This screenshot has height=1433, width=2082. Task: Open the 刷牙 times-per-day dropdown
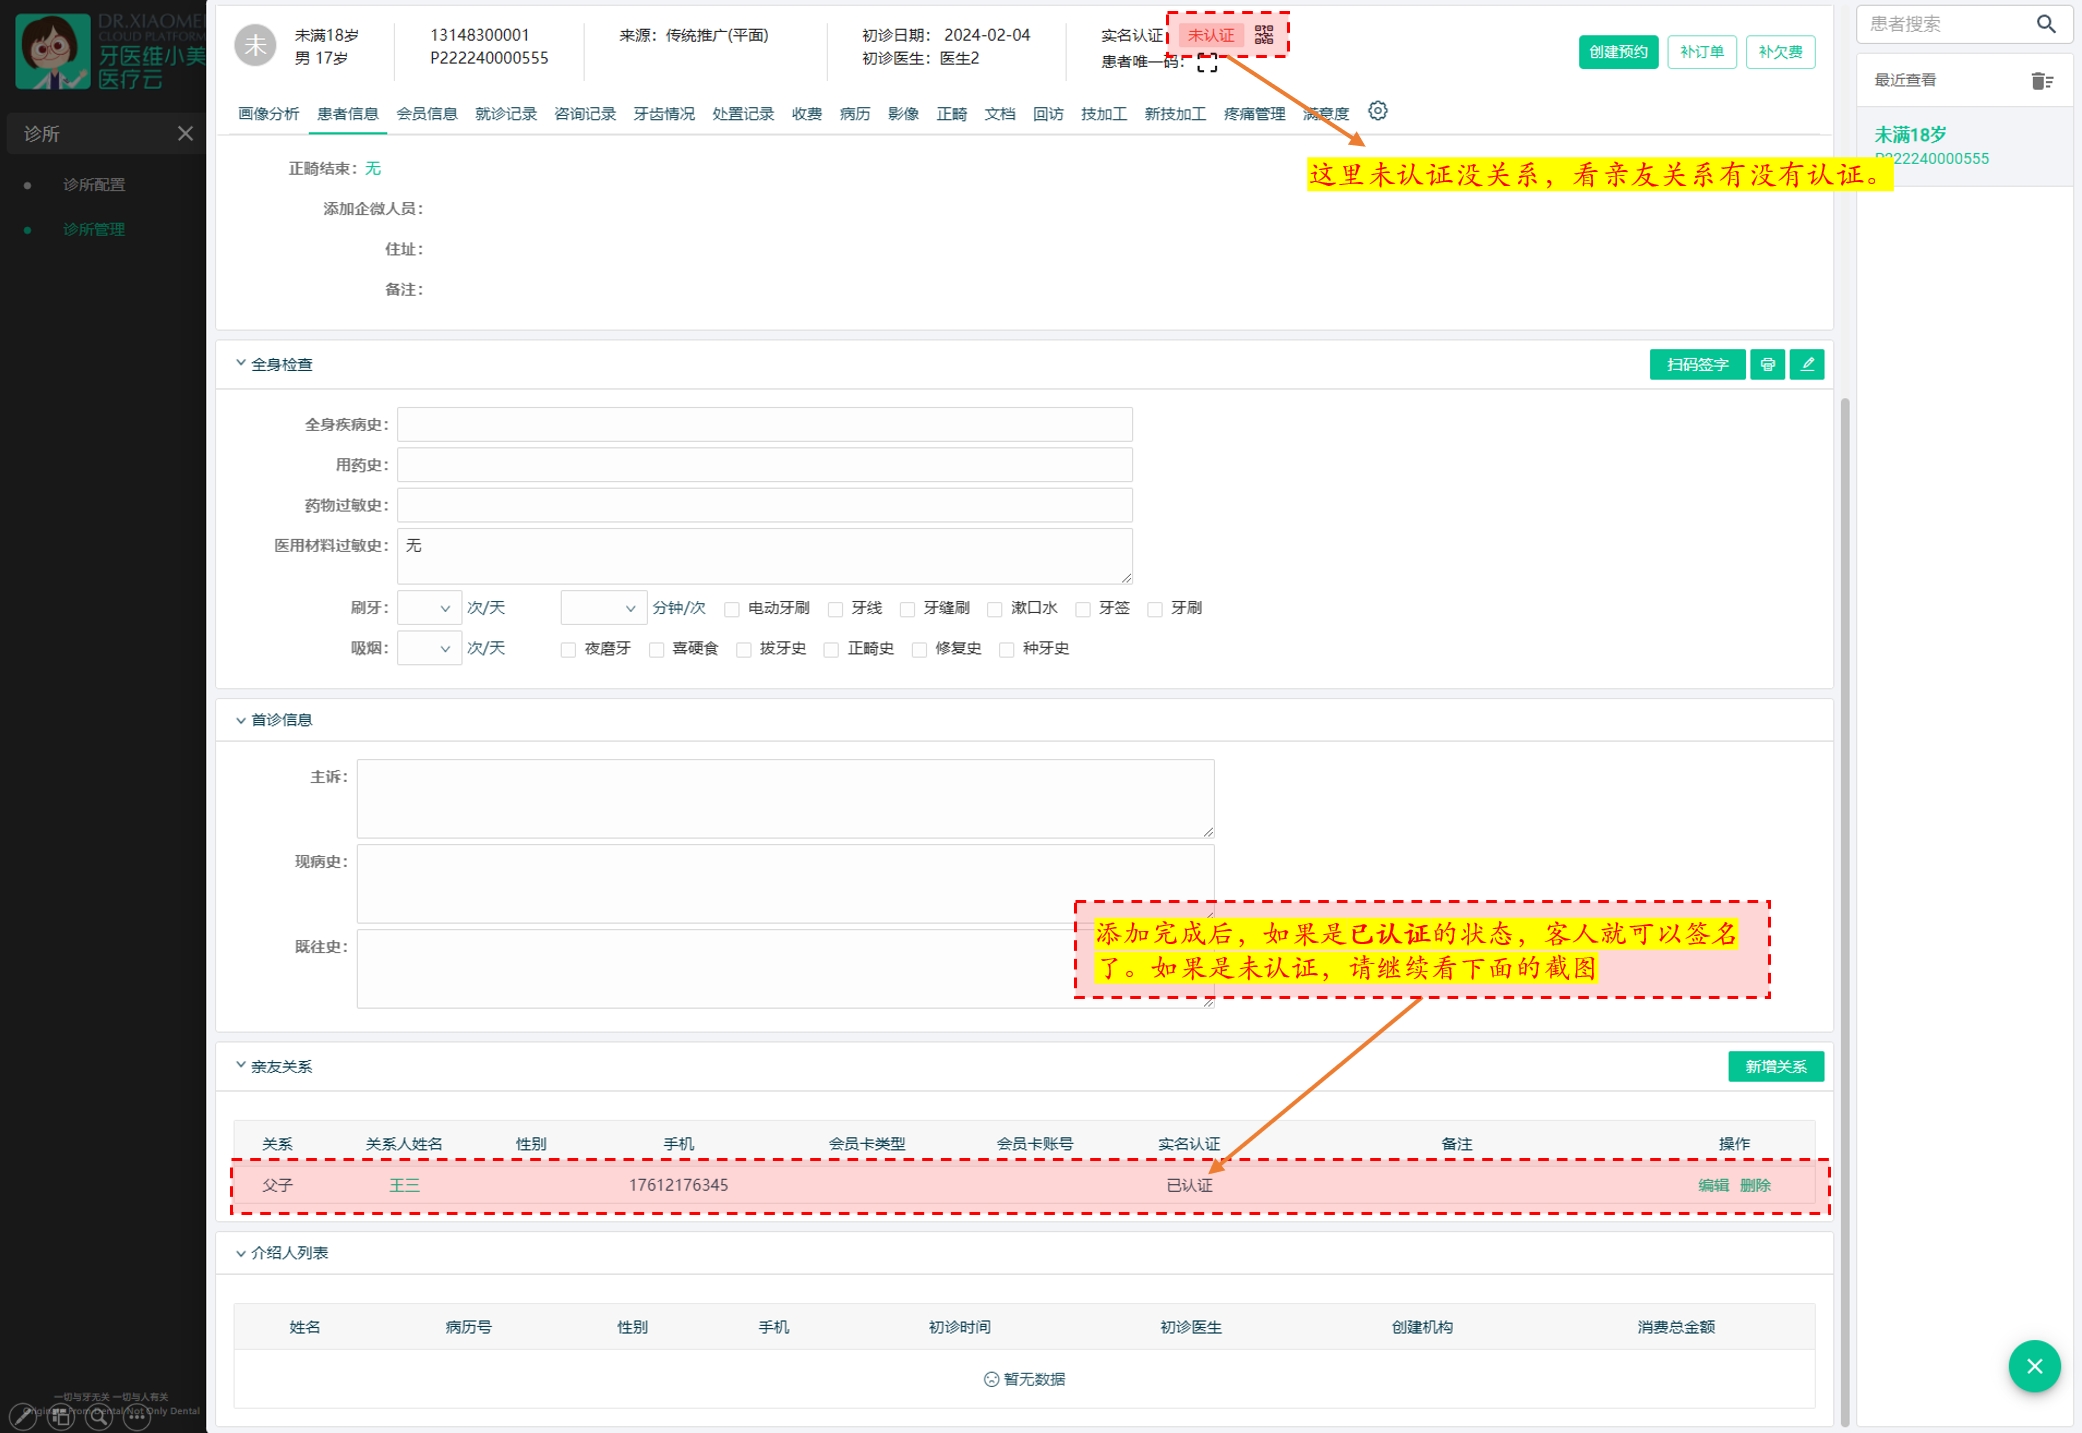pos(429,608)
